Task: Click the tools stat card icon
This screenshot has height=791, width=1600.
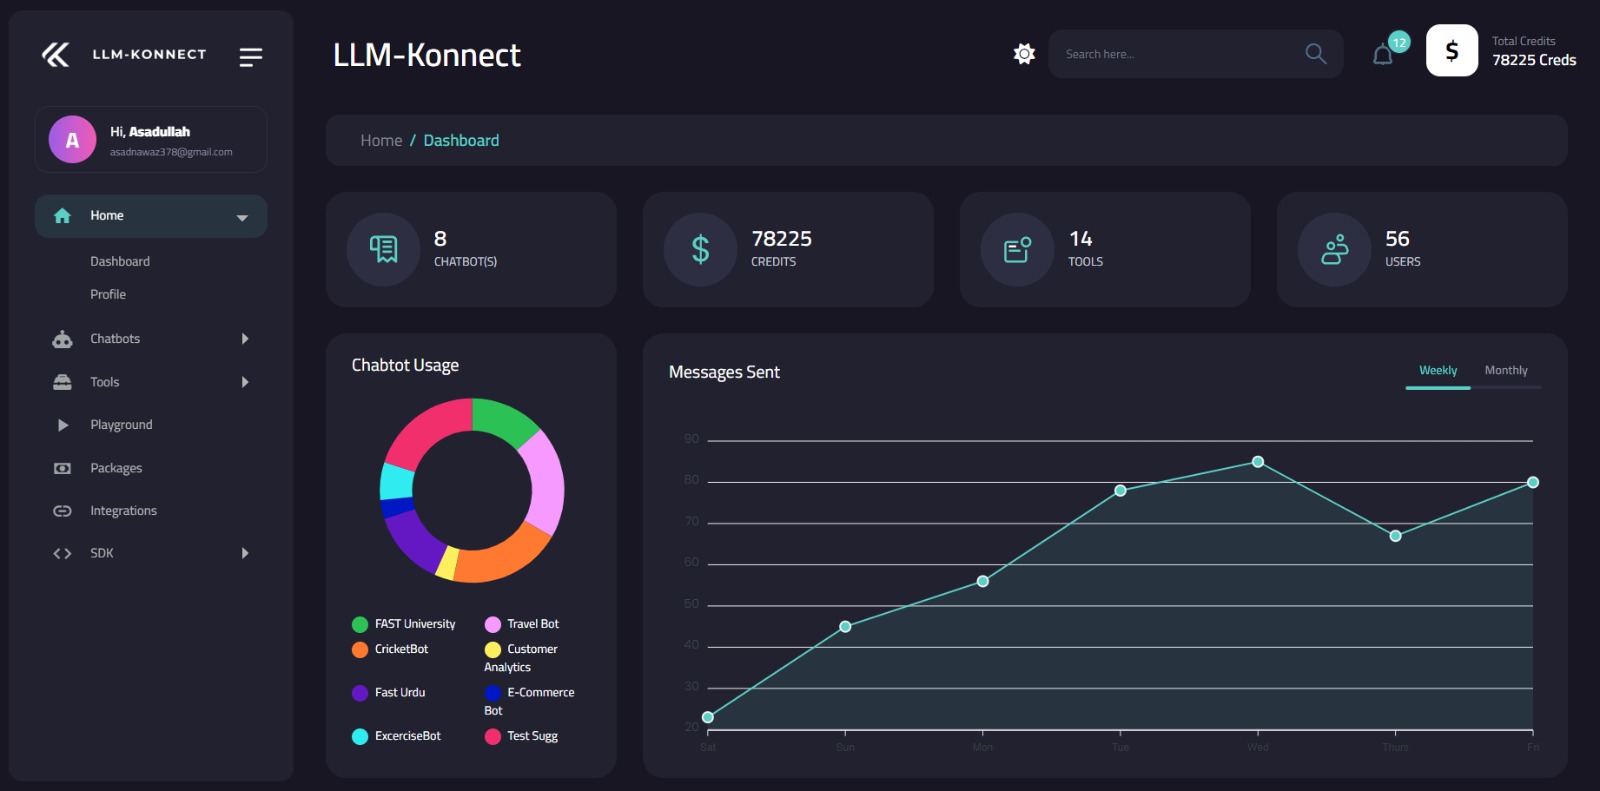Action: 1017,250
